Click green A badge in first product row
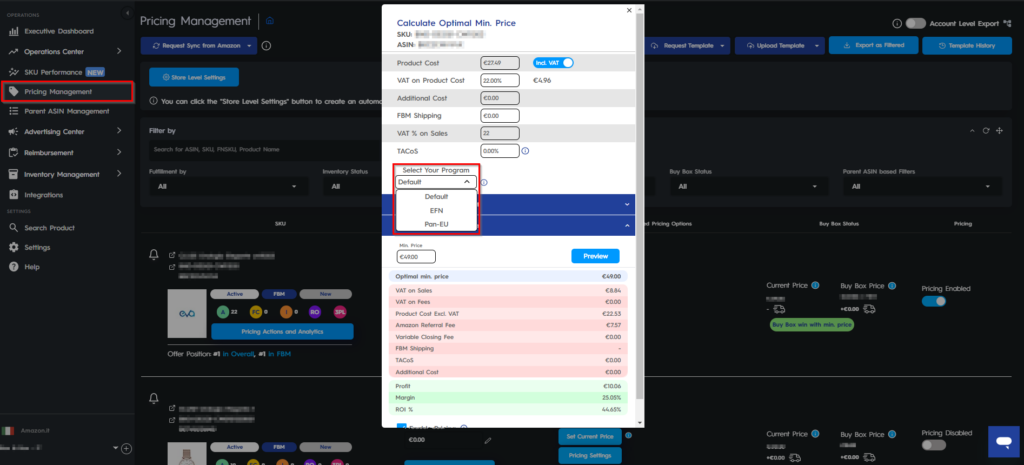 (223, 312)
